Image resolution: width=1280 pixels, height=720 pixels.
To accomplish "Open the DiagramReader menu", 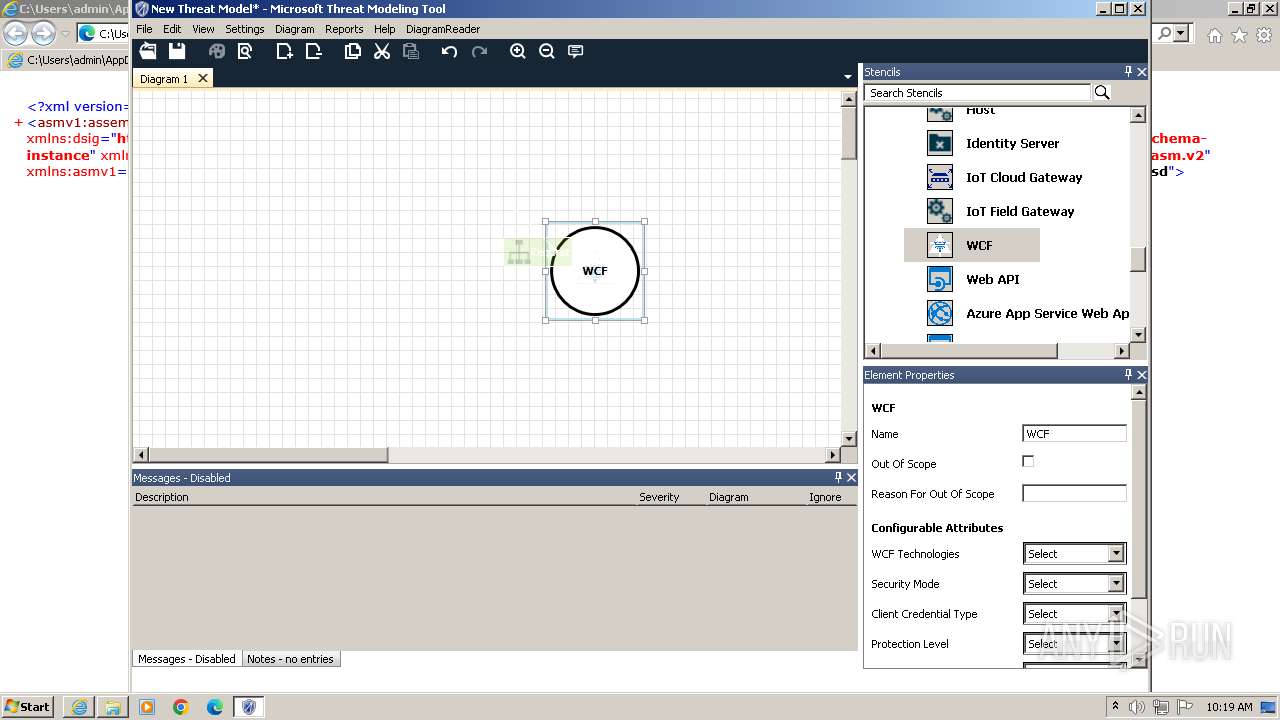I will (443, 29).
